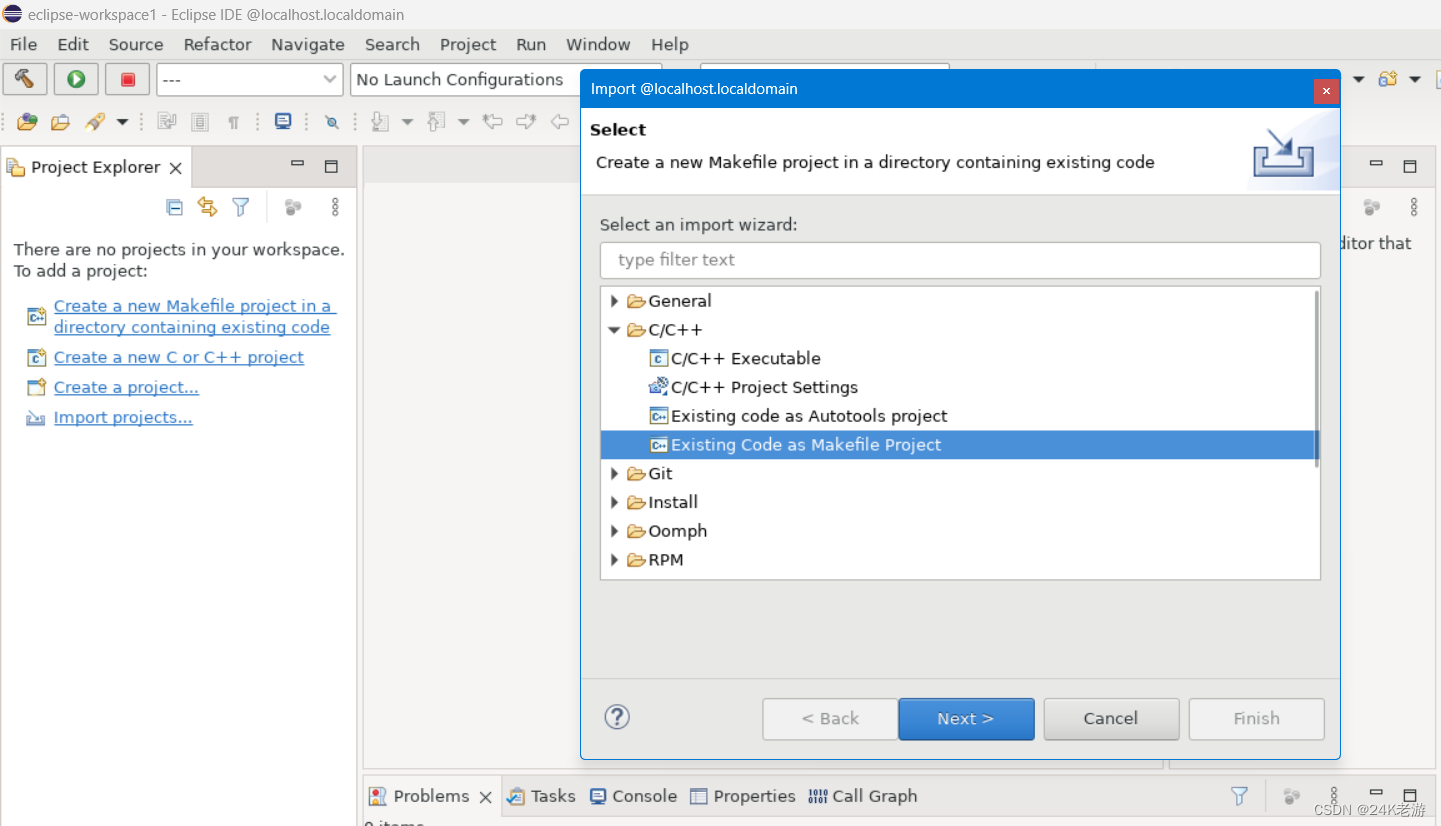Minimize the Project Explorer view

click(297, 164)
